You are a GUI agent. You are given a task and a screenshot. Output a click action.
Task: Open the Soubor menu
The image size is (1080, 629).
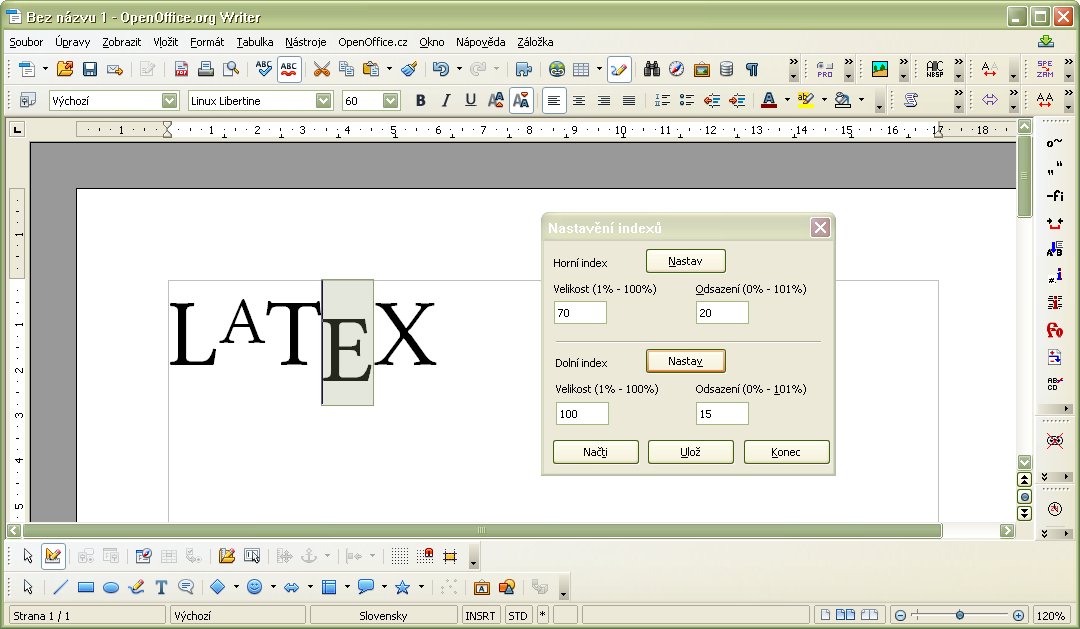point(26,42)
